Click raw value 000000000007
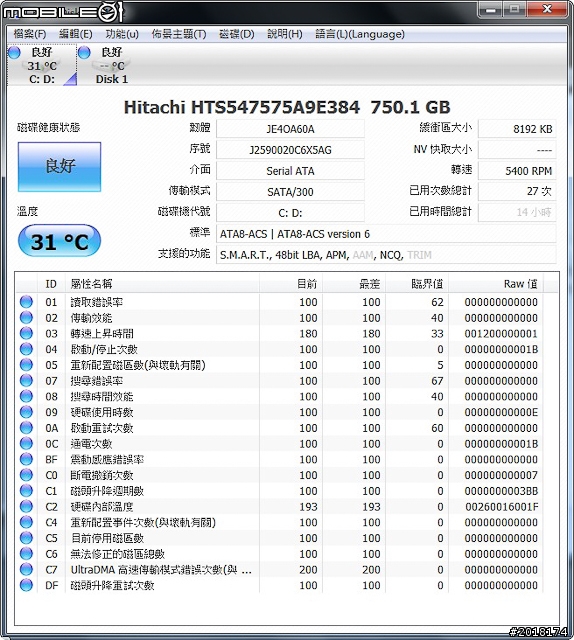574x640 pixels. pos(501,475)
